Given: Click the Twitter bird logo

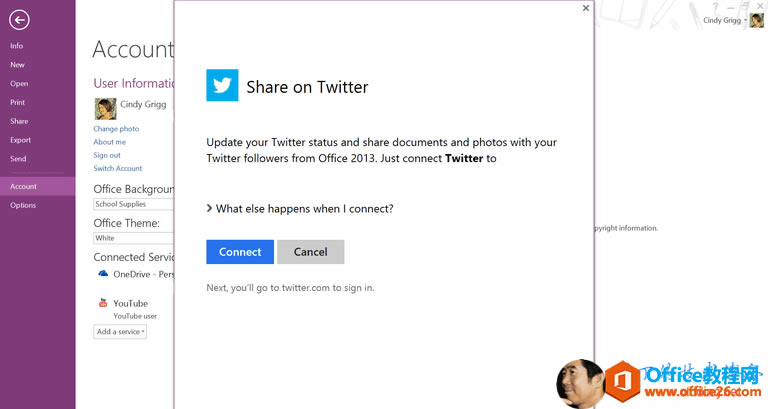Looking at the screenshot, I should 222,85.
